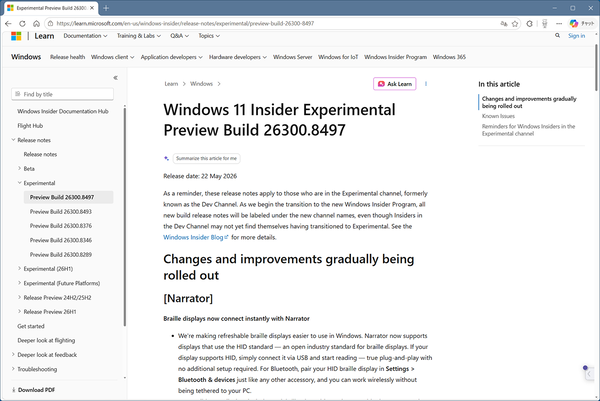Viewport: 600px width, 401px height.
Task: Expand the Experimental (26H1) node
Action: coord(20,269)
